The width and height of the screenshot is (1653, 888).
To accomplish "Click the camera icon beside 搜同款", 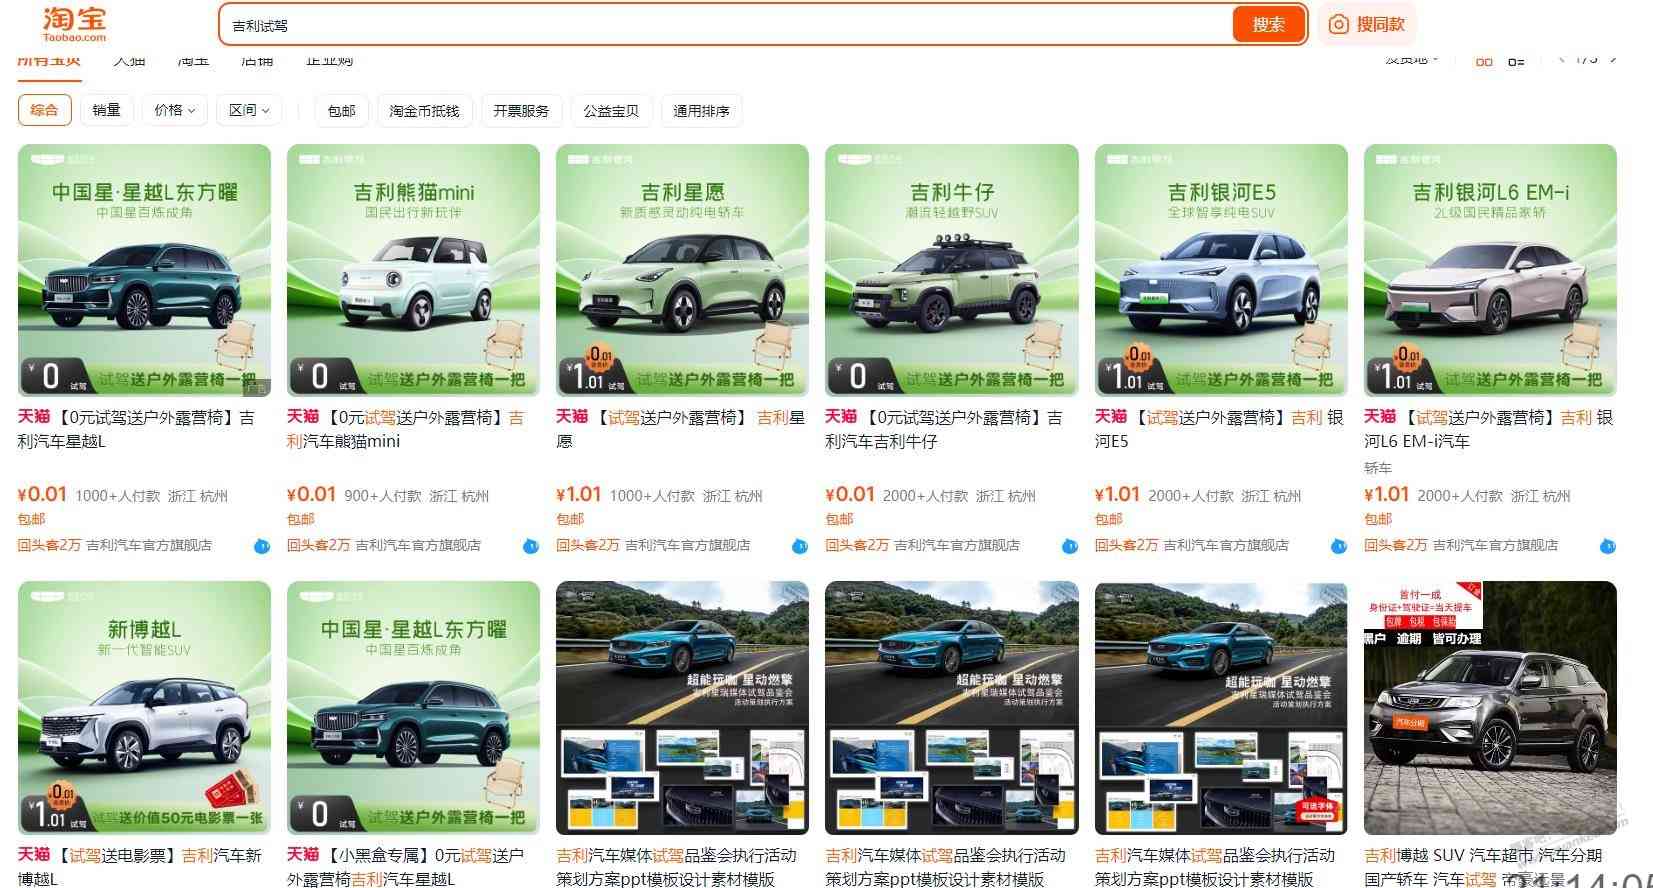I will [x=1338, y=25].
